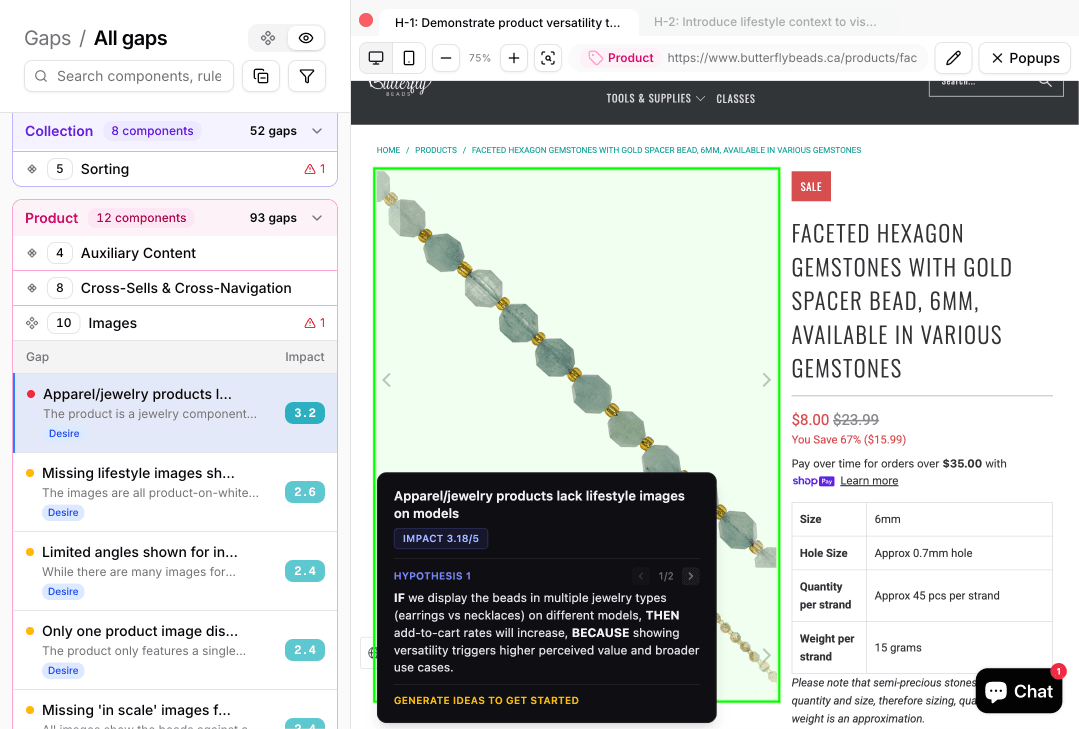Image resolution: width=1079 pixels, height=729 pixels.
Task: Show next product image arrow
Action: point(767,380)
